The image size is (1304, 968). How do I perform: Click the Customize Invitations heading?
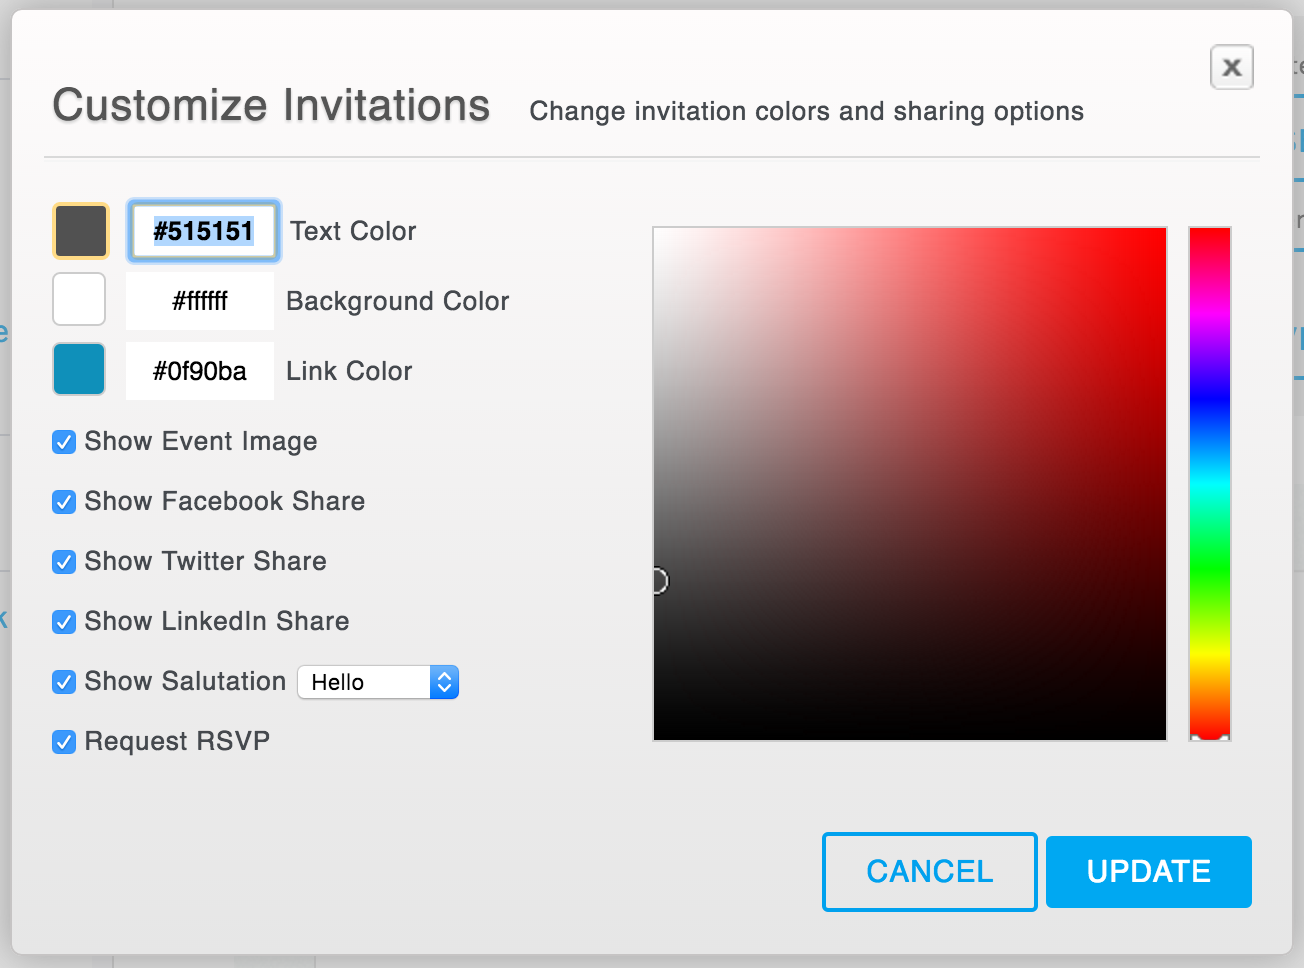[271, 105]
